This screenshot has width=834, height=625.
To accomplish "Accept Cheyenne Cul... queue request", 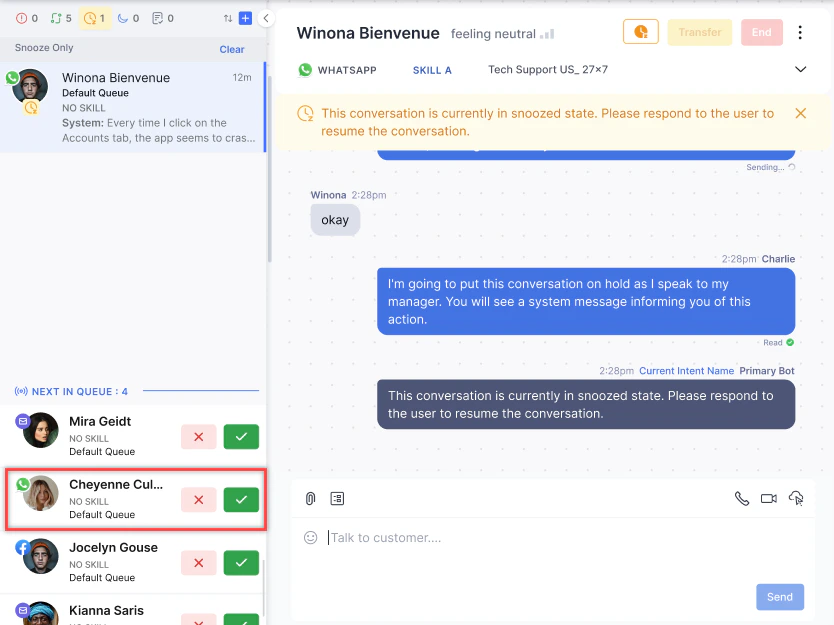I will (241, 500).
